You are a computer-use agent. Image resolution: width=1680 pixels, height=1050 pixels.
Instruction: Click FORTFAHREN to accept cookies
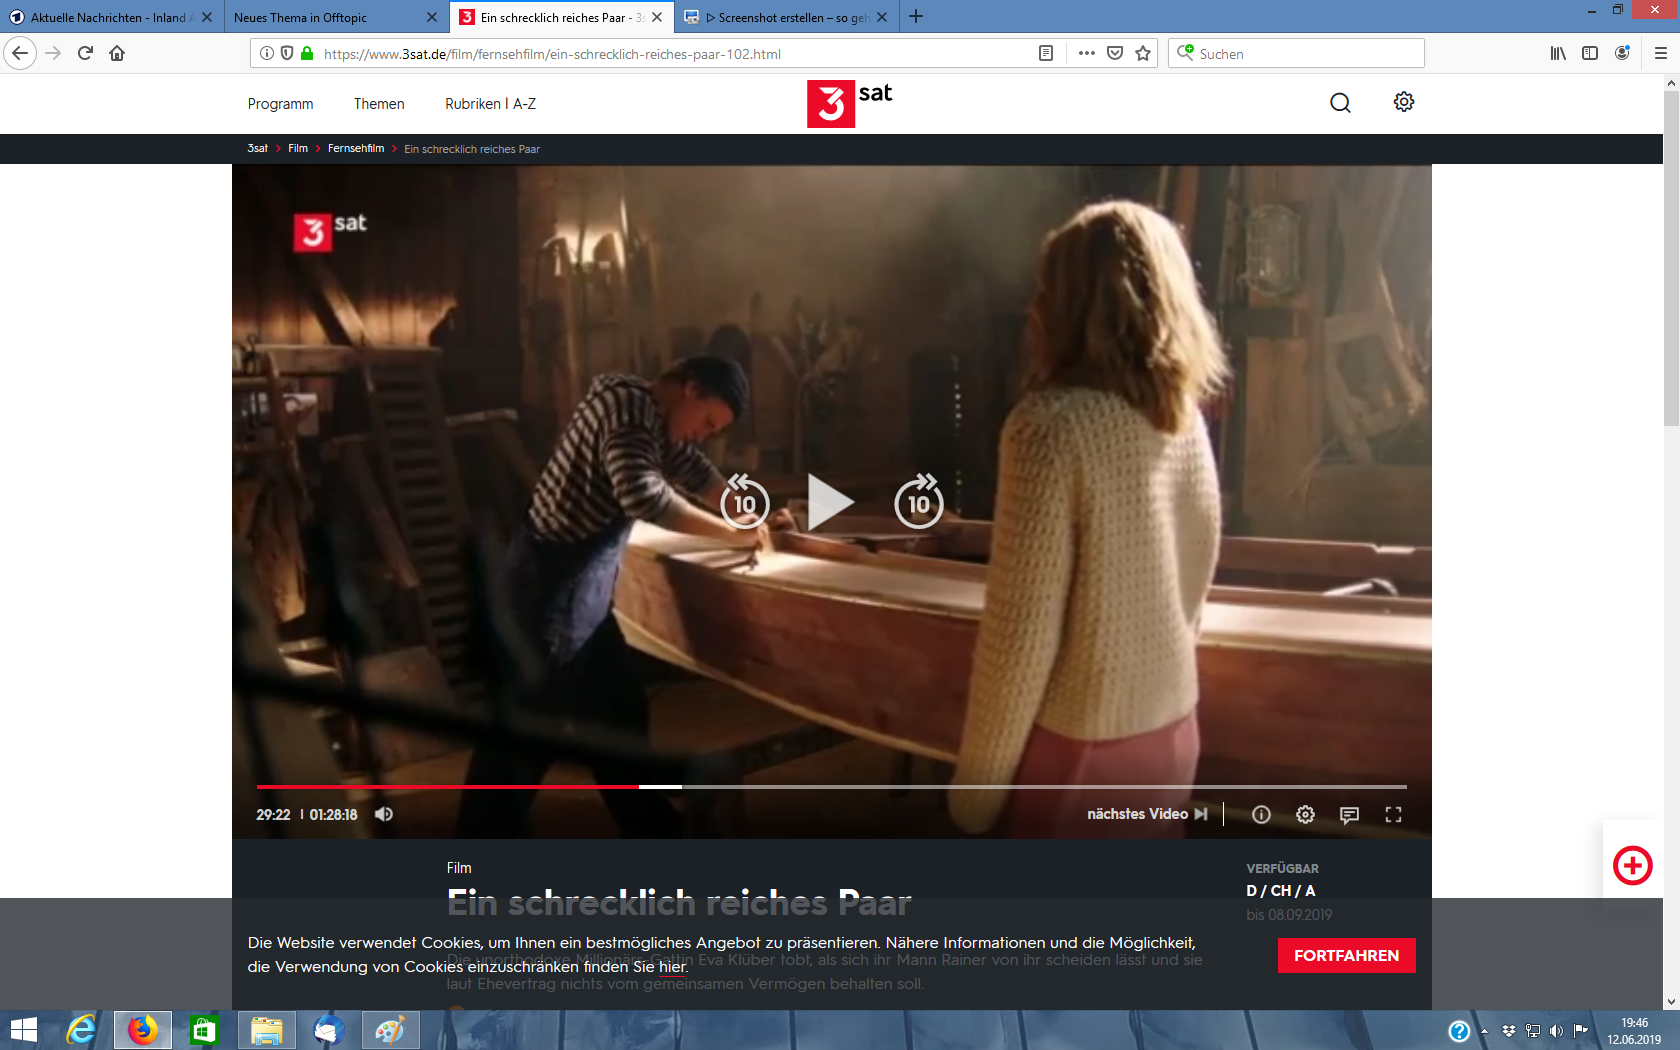point(1346,955)
